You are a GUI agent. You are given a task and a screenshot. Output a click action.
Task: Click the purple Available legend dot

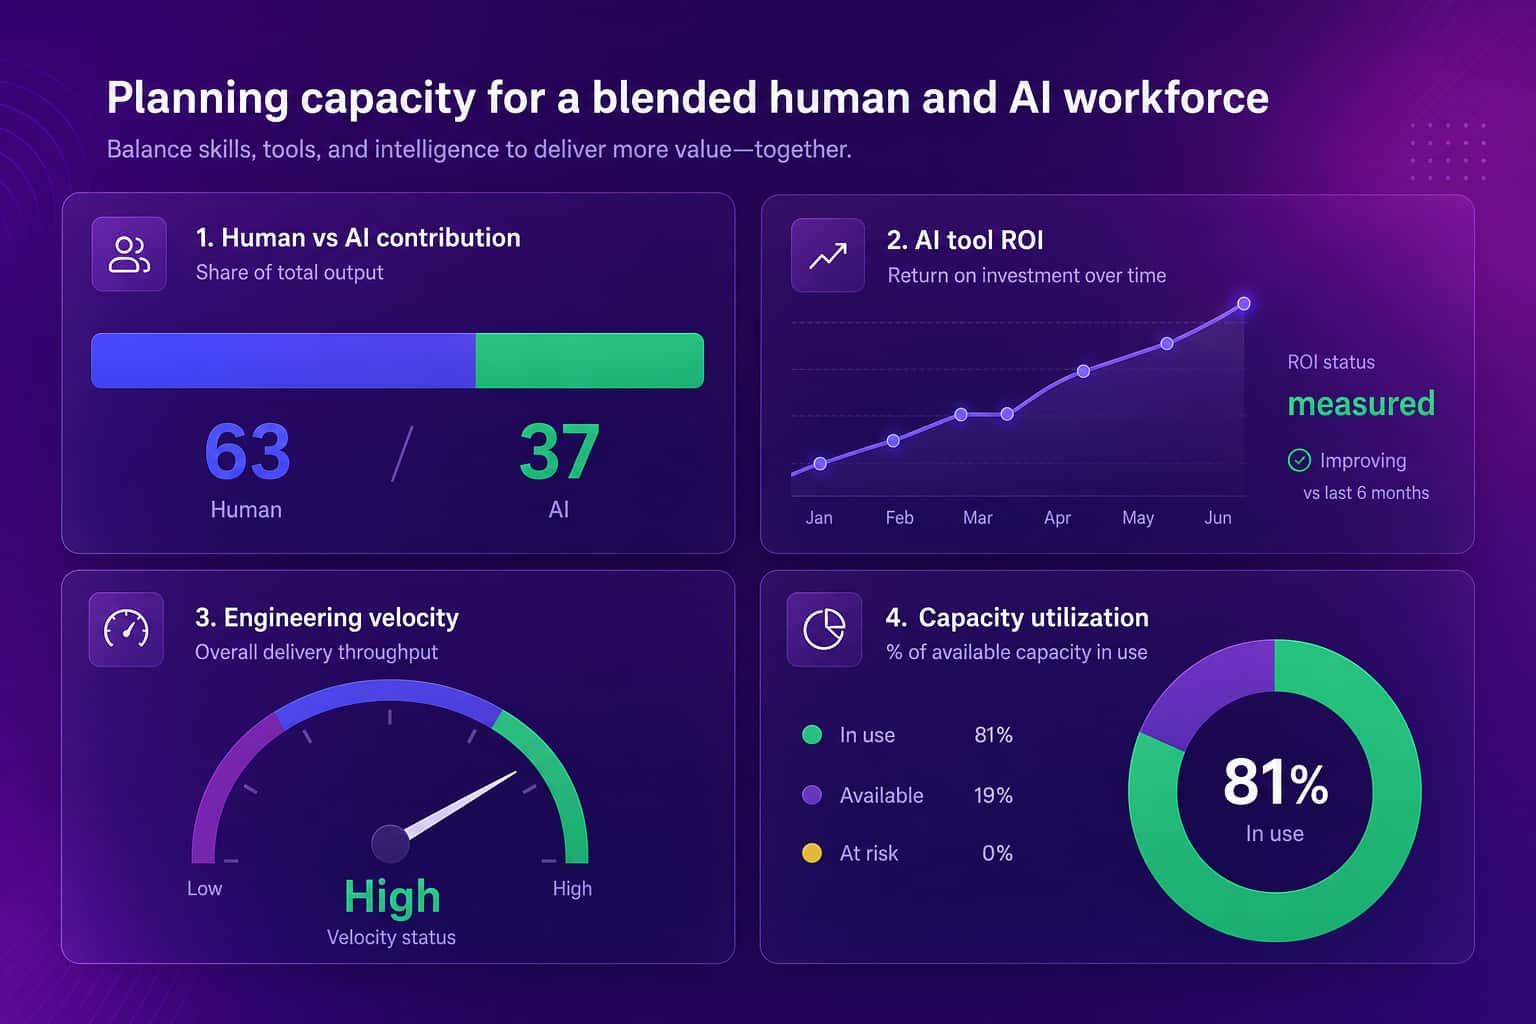point(812,795)
